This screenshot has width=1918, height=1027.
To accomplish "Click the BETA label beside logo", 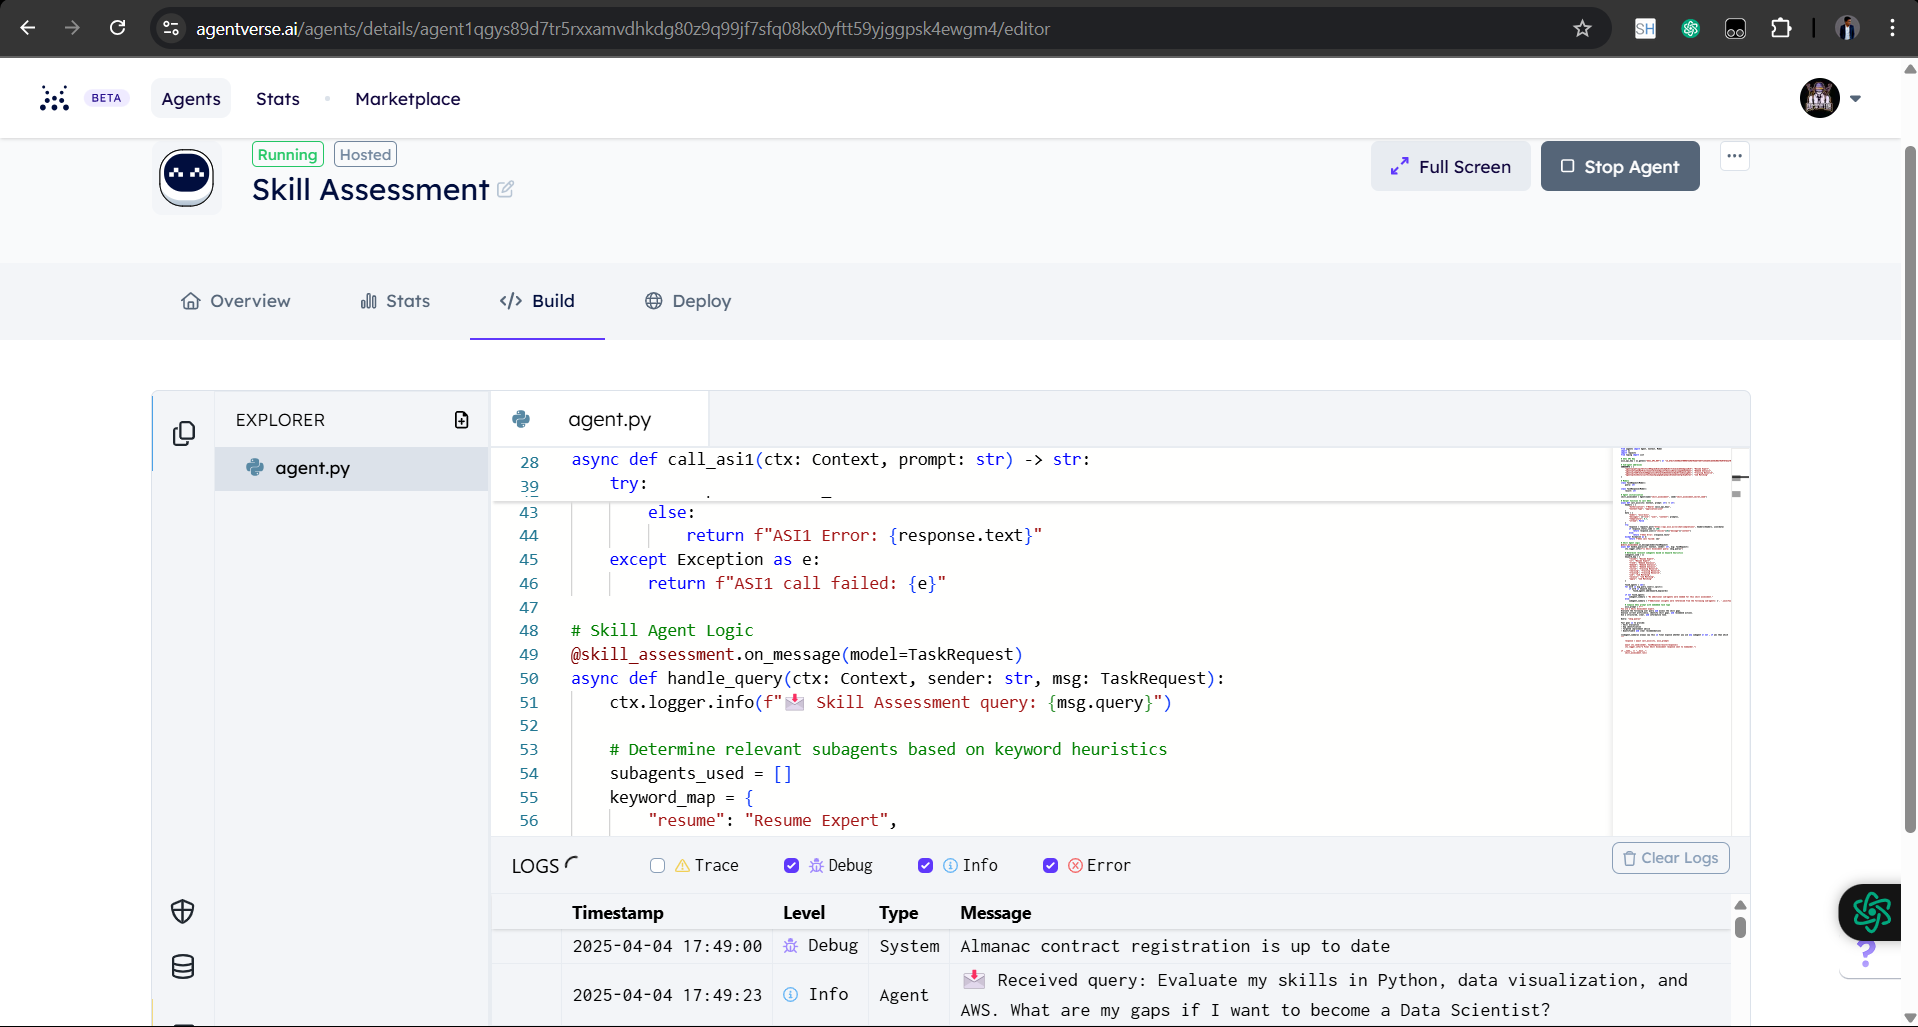I will [x=106, y=98].
